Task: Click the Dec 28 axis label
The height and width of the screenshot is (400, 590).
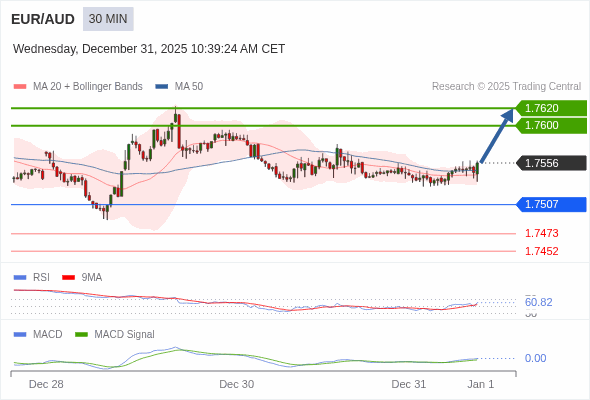Action: click(46, 384)
